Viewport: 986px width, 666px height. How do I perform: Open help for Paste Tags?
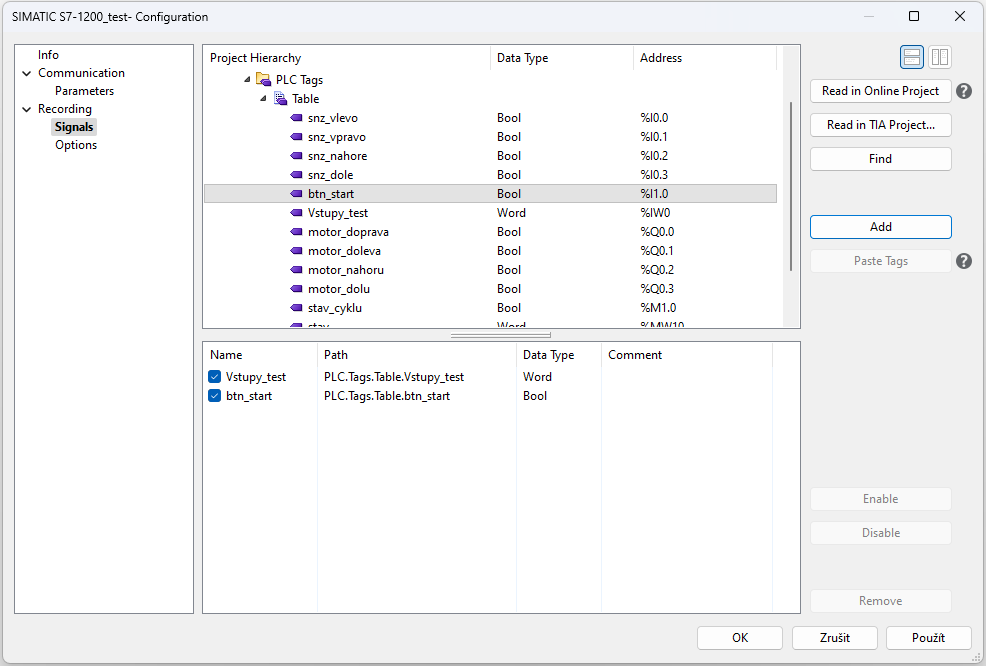pos(963,261)
